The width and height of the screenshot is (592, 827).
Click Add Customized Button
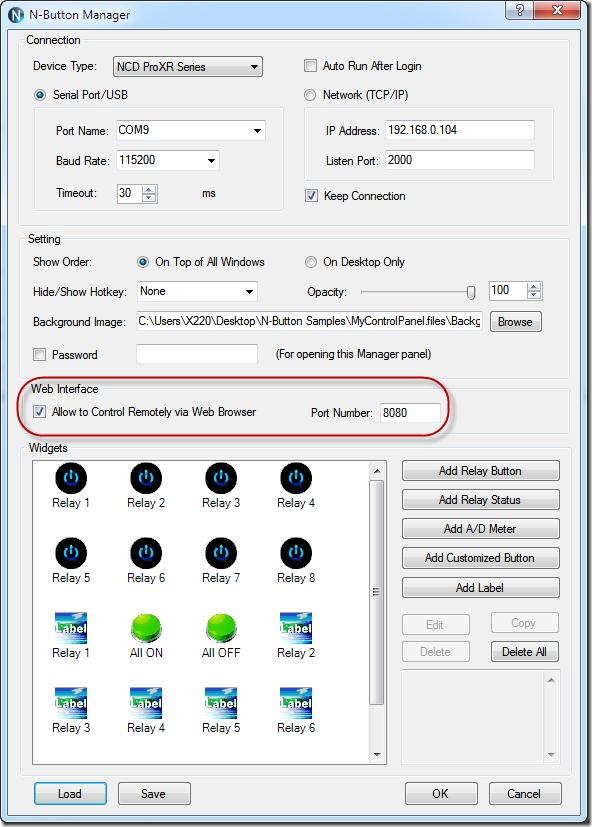[x=480, y=558]
